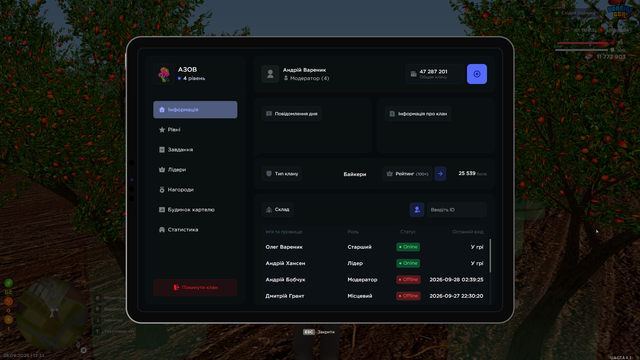
Task: Click the Статус column header
Action: [408, 232]
